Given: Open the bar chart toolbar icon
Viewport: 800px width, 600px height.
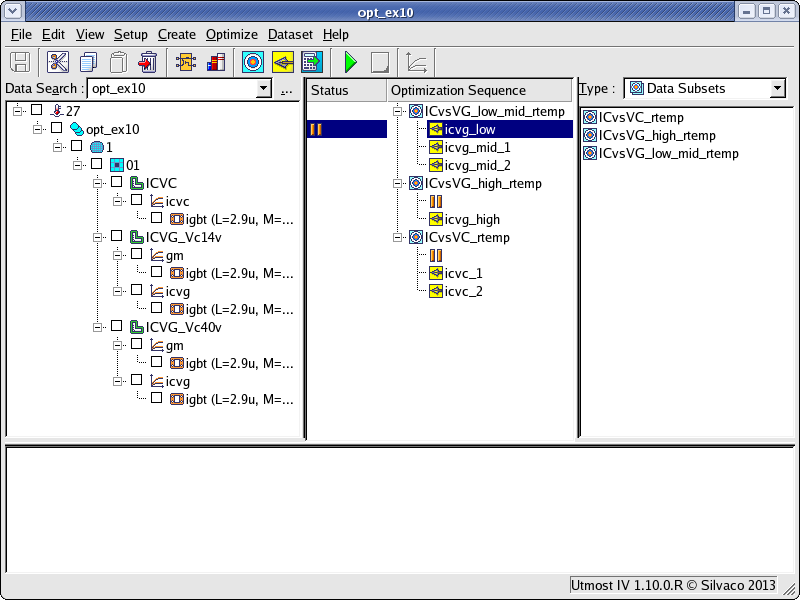Looking at the screenshot, I should (215, 62).
